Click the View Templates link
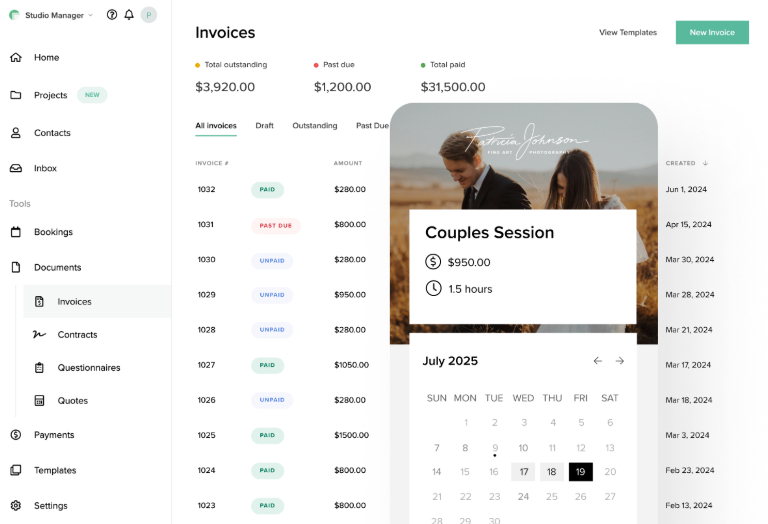The image size is (768, 524). tap(628, 32)
